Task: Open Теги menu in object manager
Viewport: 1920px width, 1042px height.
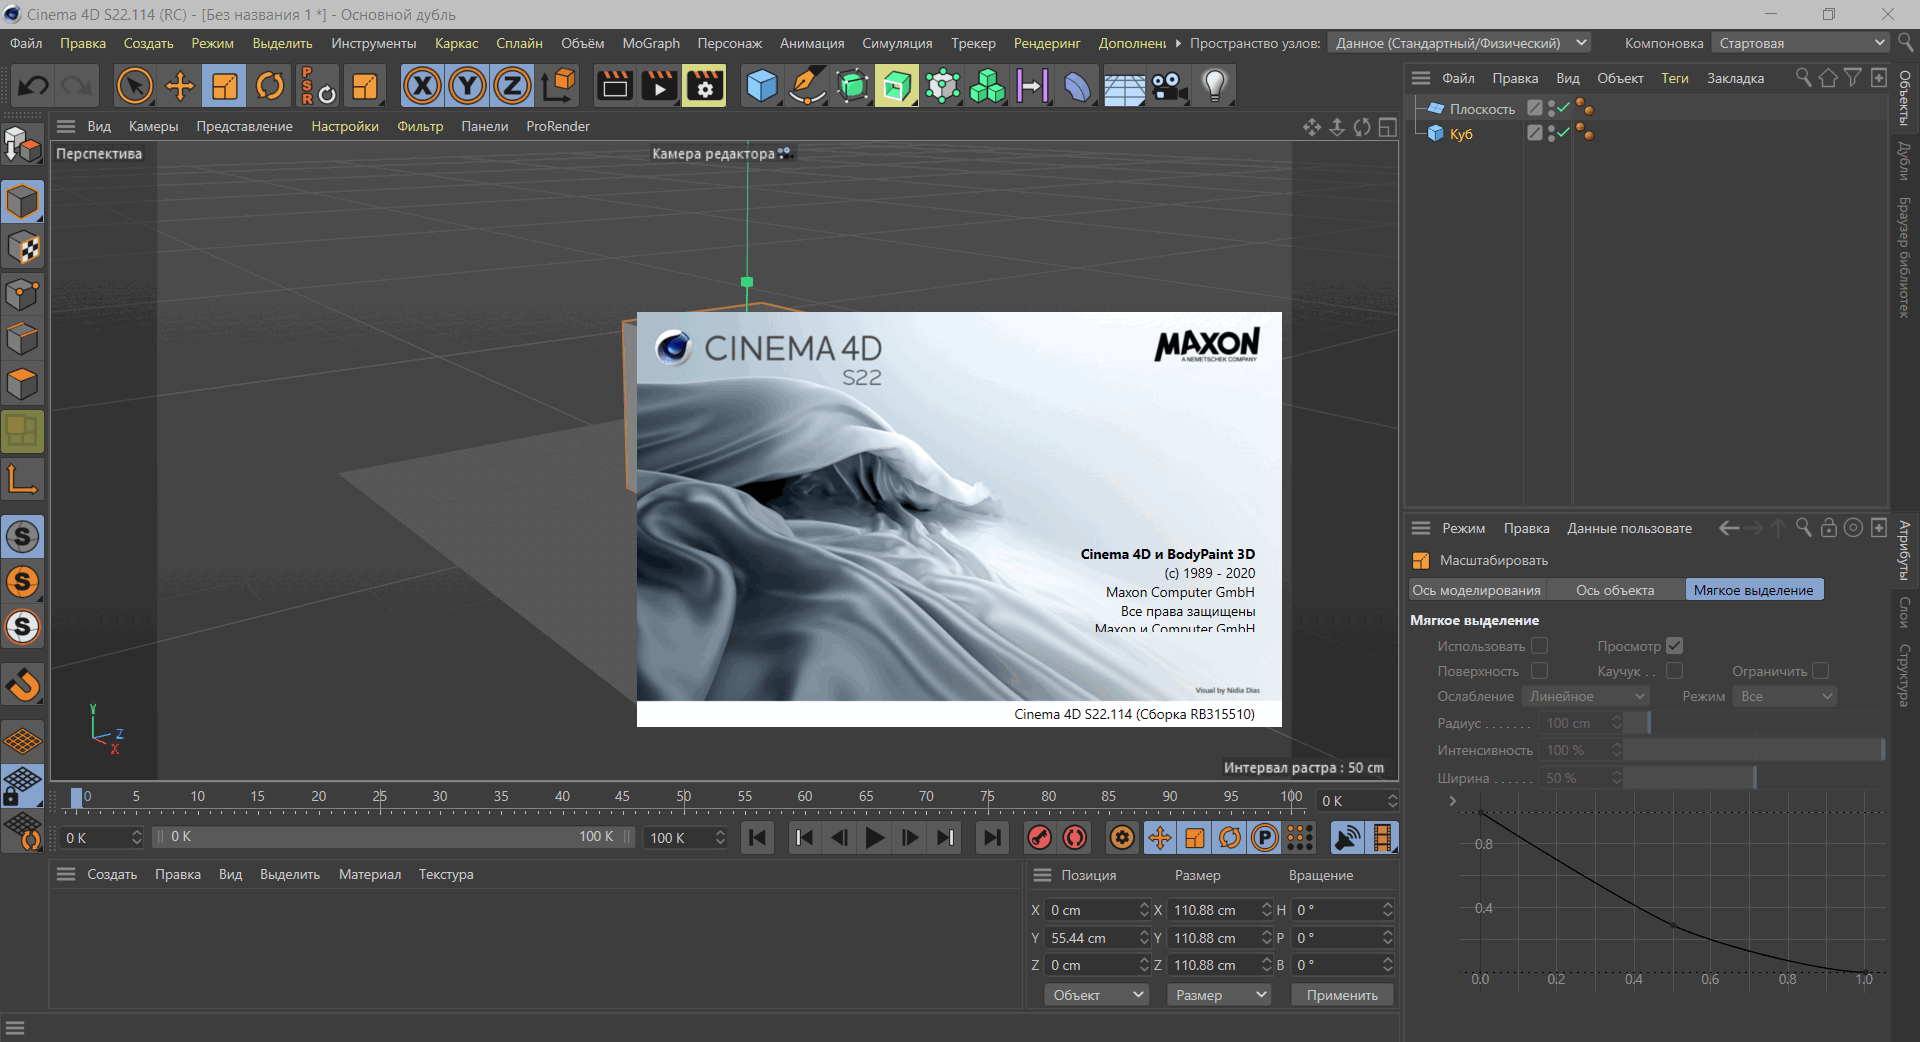Action: [1675, 78]
